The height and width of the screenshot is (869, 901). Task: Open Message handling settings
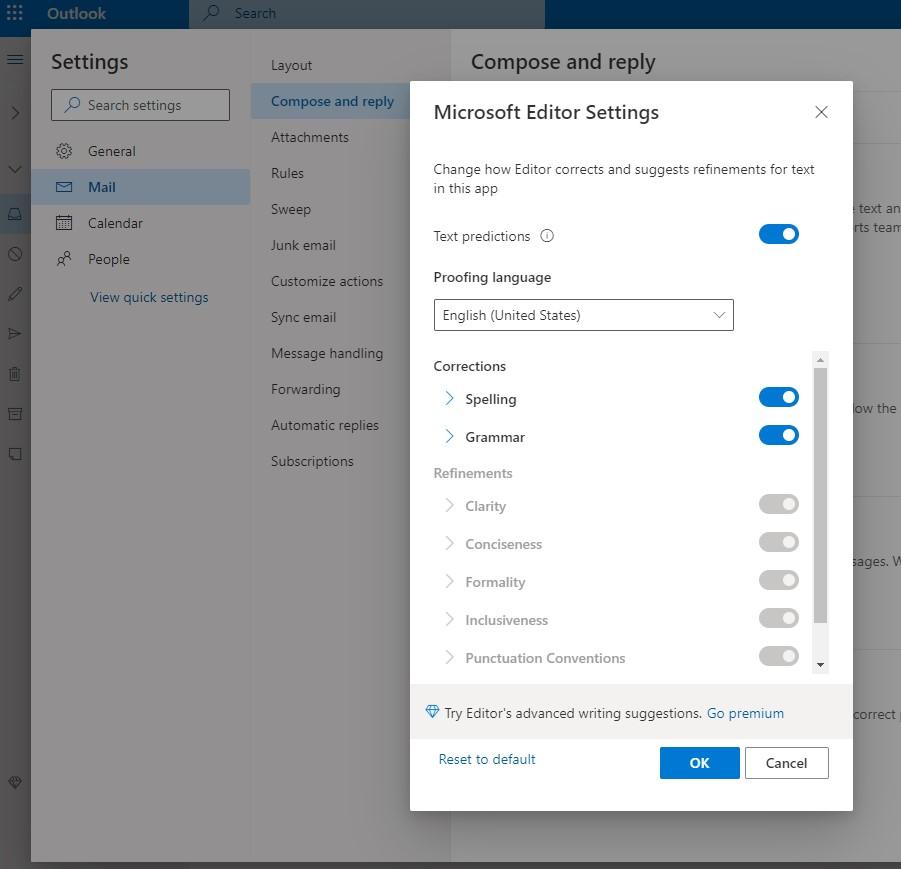tap(326, 353)
